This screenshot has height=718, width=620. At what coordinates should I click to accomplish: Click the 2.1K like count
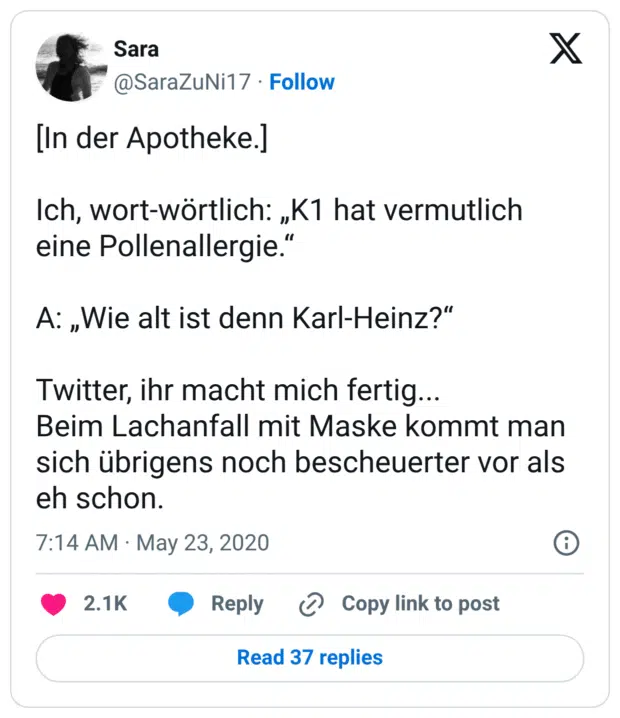point(105,604)
